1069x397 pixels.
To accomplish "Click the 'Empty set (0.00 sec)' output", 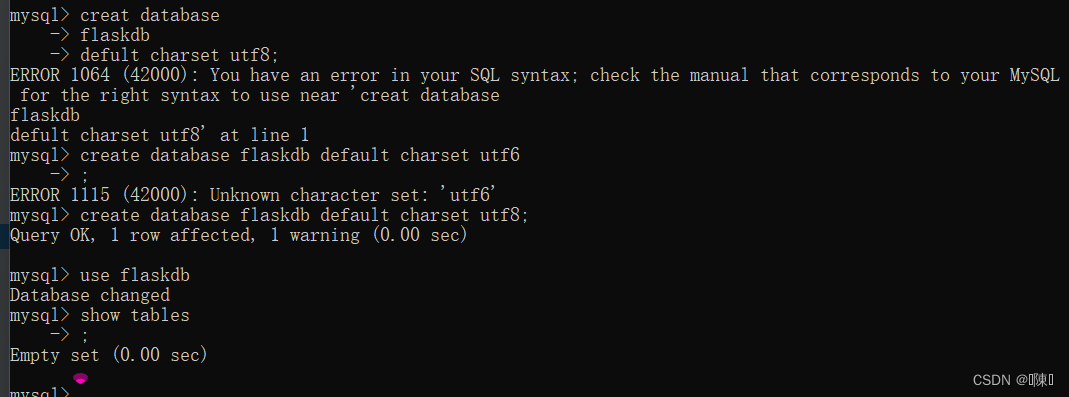I will [x=109, y=355].
